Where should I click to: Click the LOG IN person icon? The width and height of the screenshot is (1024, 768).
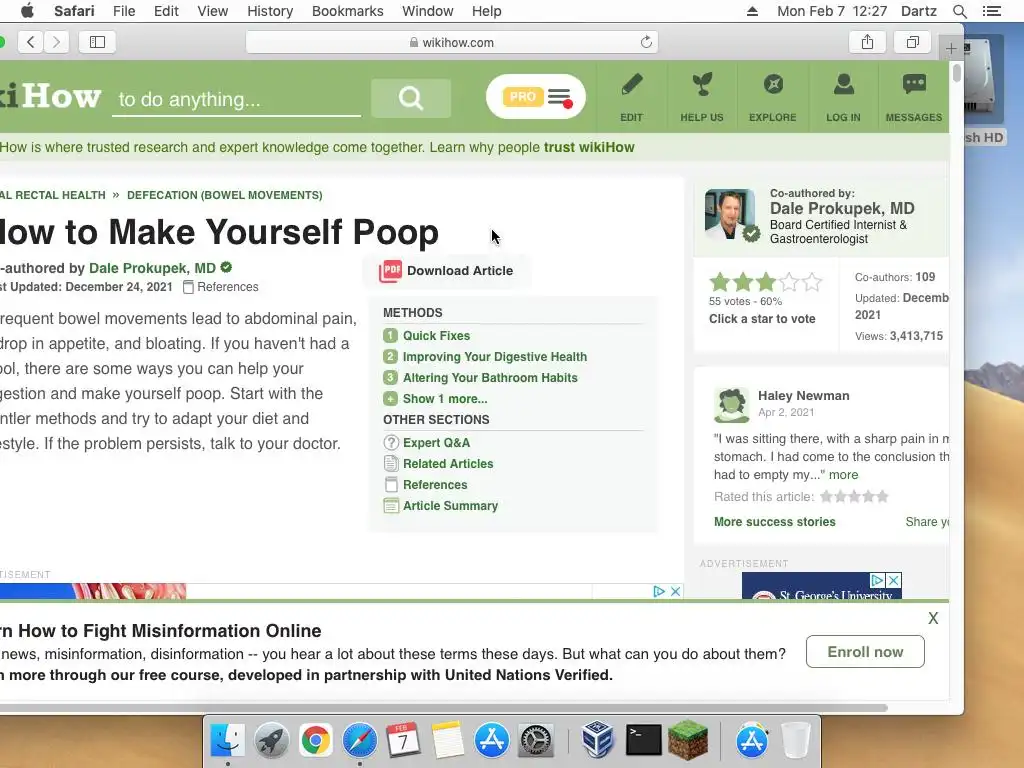[x=843, y=85]
